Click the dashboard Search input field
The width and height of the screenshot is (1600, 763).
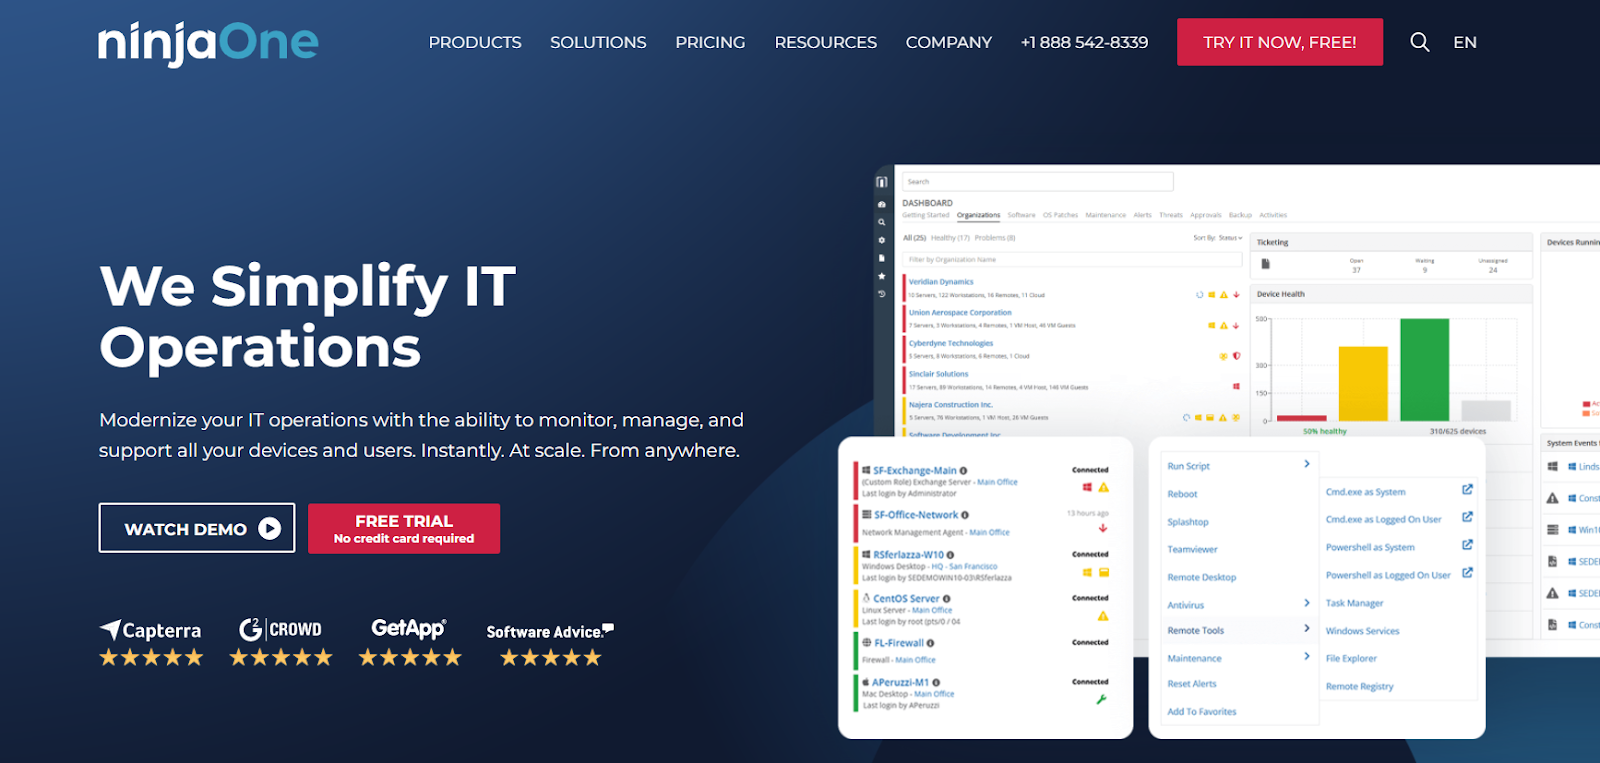click(x=1037, y=182)
